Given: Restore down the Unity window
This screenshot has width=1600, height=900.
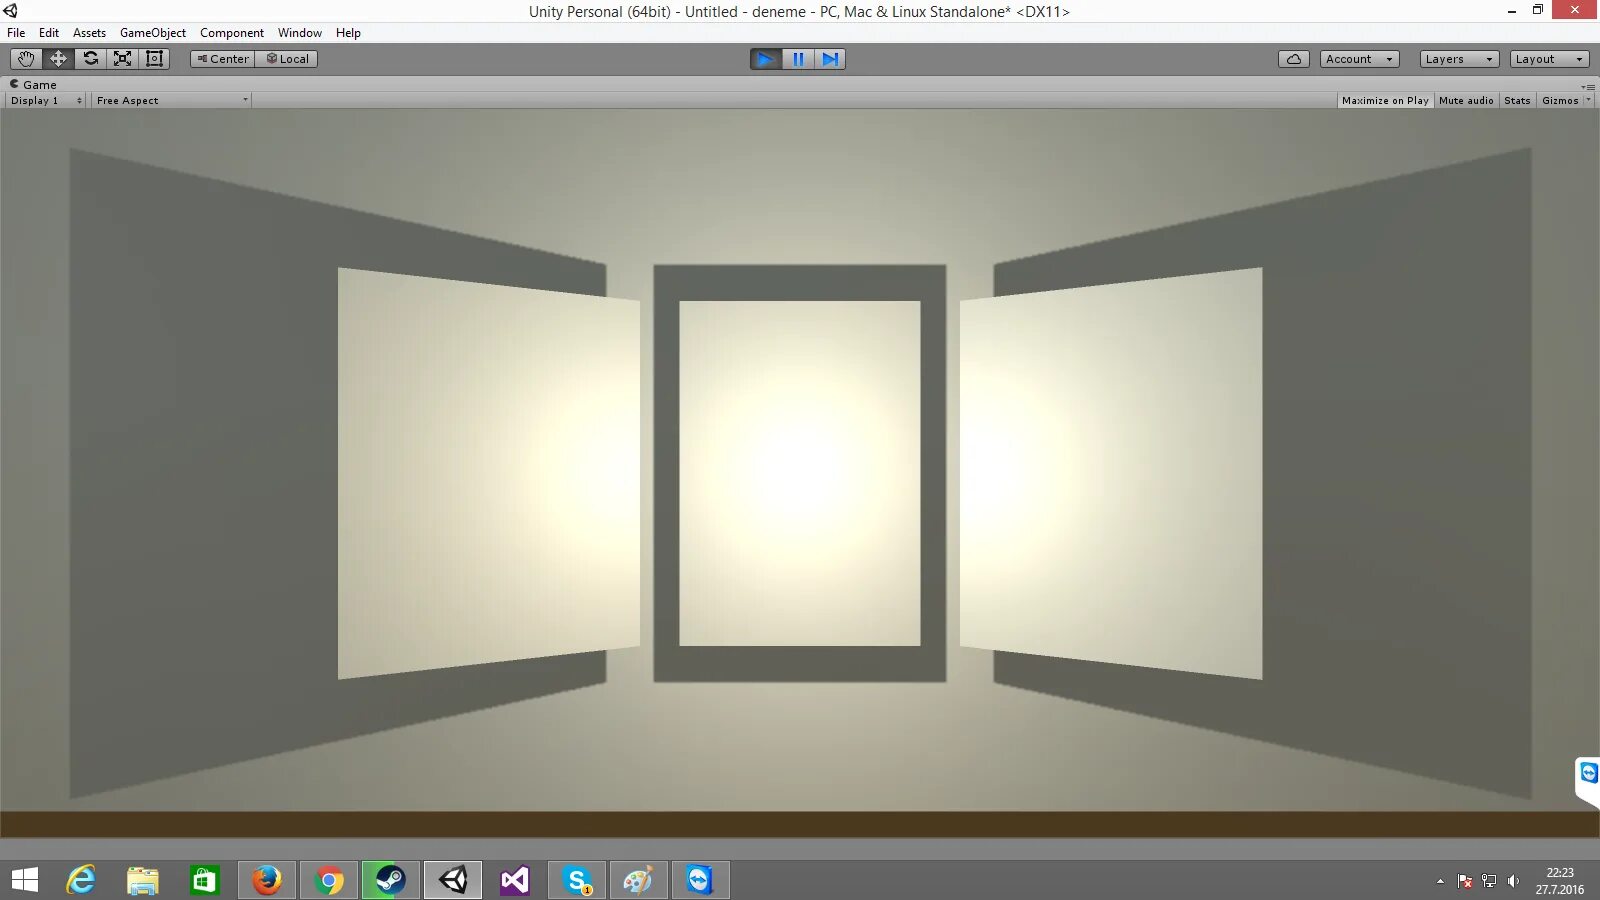Looking at the screenshot, I should [x=1538, y=10].
